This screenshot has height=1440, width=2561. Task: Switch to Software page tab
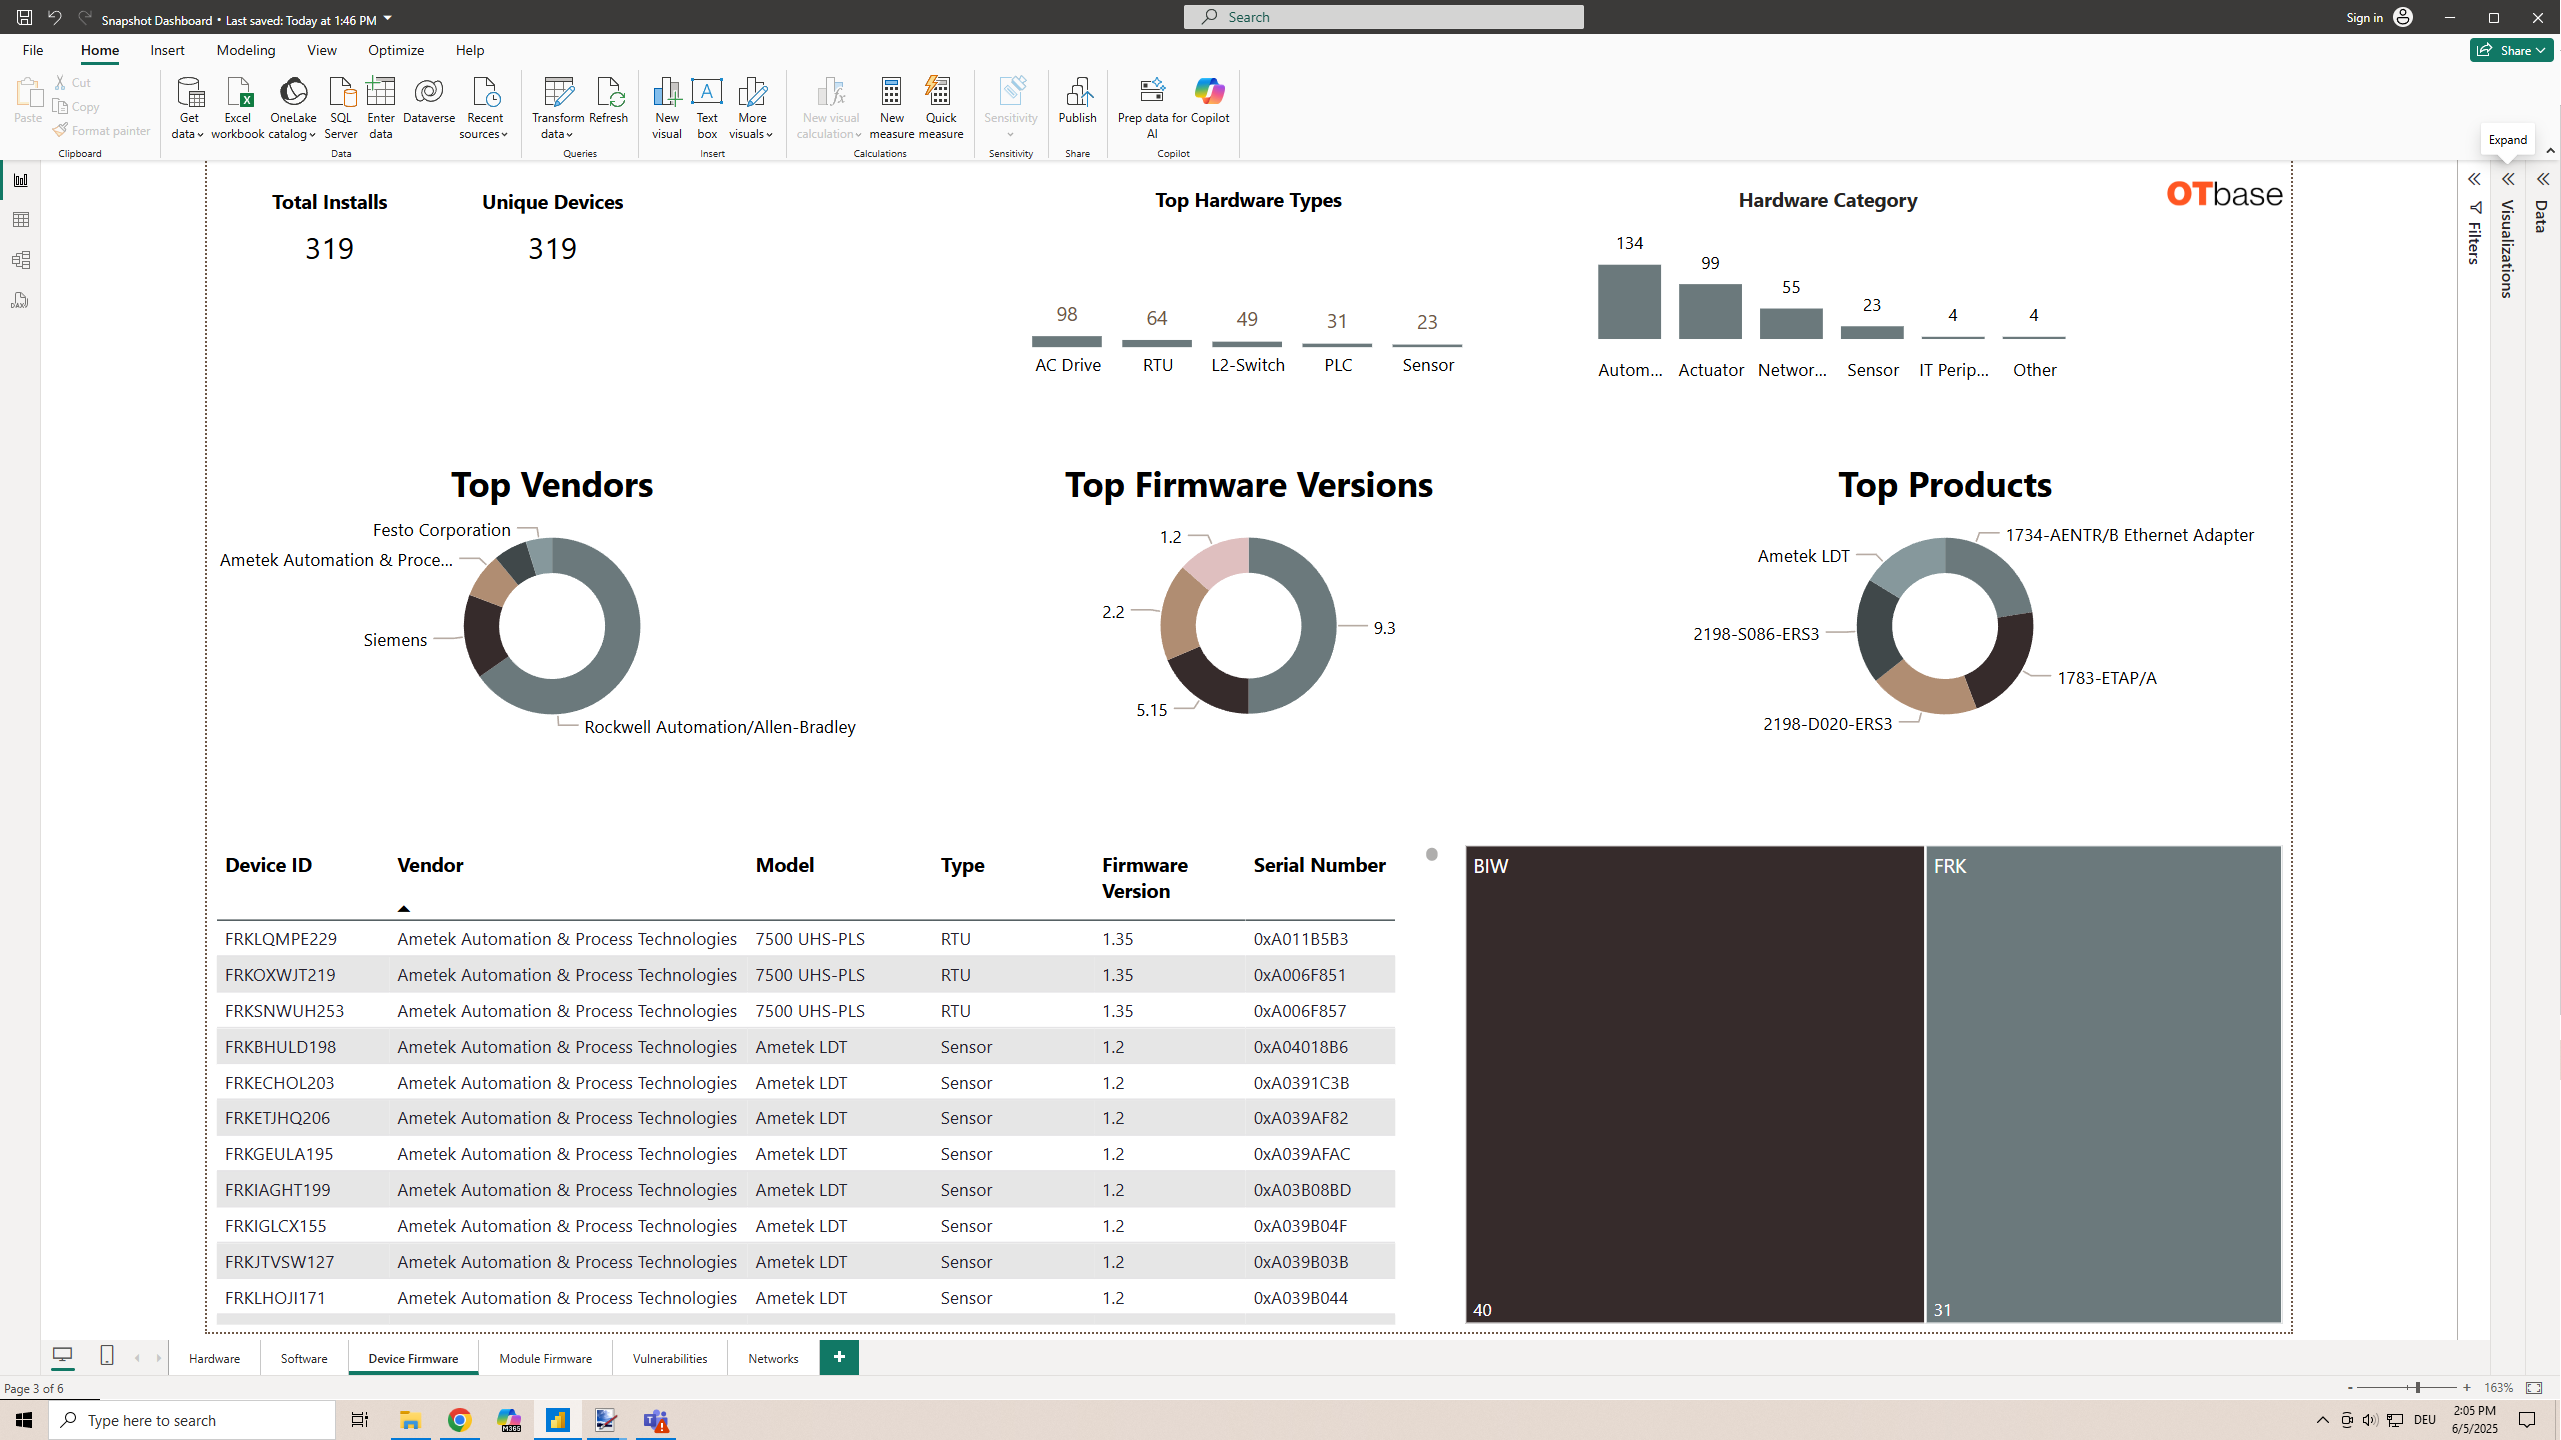(304, 1358)
